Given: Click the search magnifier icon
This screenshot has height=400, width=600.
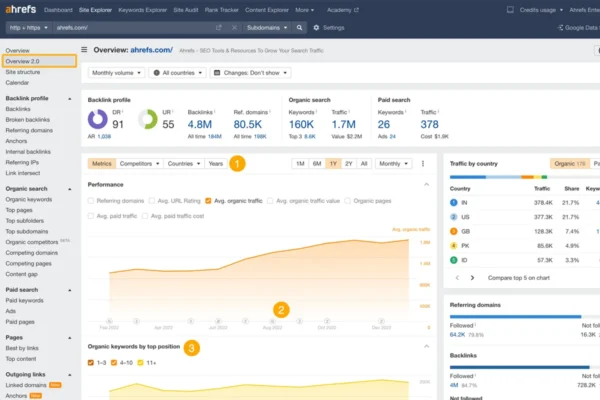Looking at the screenshot, I should coord(299,28).
